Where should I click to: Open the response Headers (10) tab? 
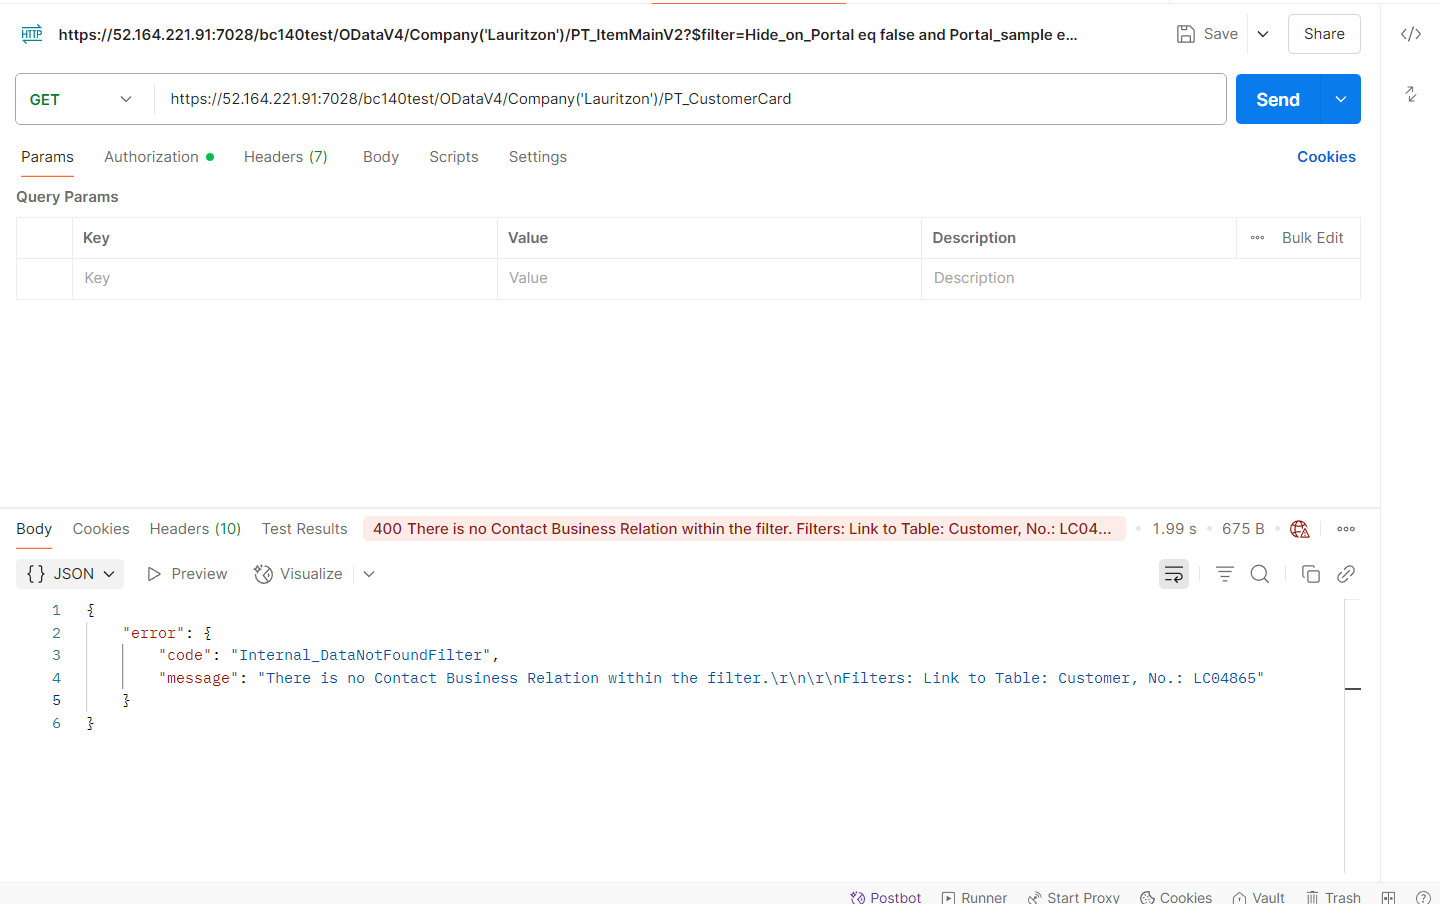195,529
